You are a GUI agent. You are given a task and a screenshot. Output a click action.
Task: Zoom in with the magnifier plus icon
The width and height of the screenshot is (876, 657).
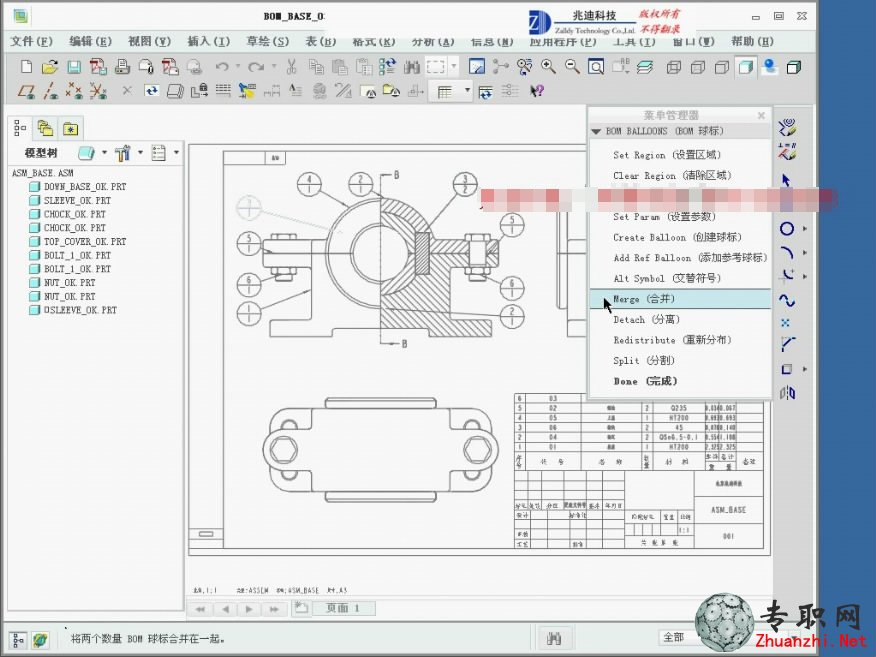[x=548, y=67]
